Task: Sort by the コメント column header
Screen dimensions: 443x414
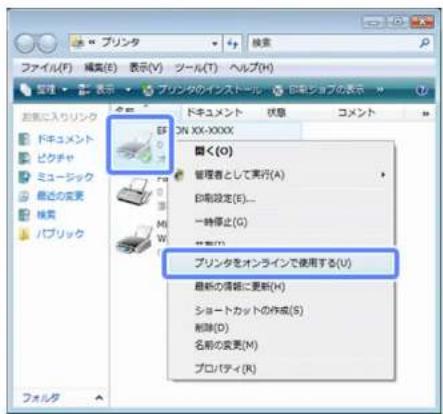Action: tap(356, 113)
